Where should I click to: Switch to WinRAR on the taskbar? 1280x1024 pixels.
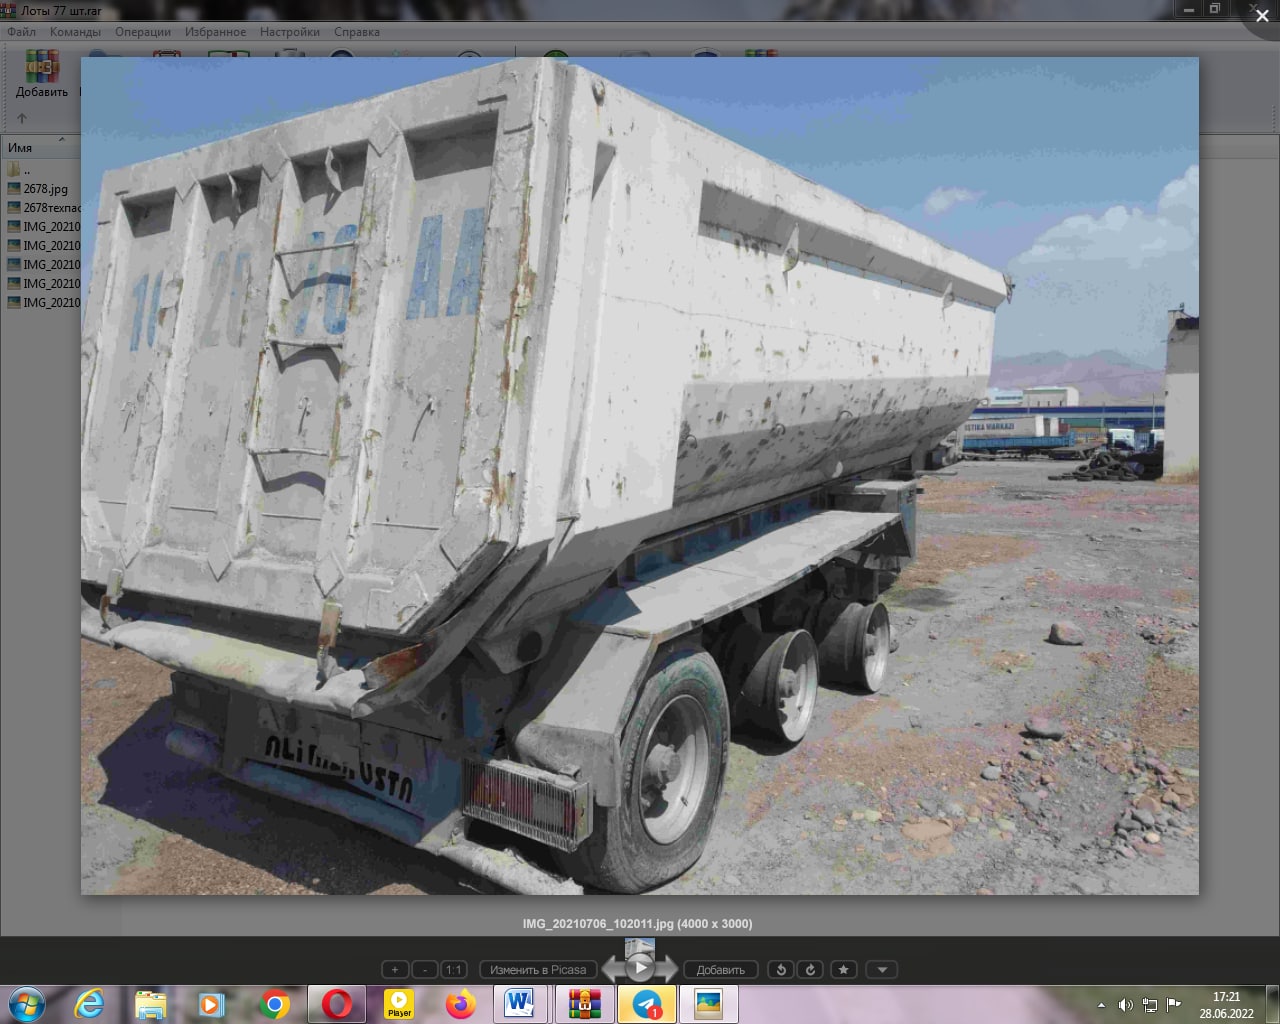coord(584,1004)
